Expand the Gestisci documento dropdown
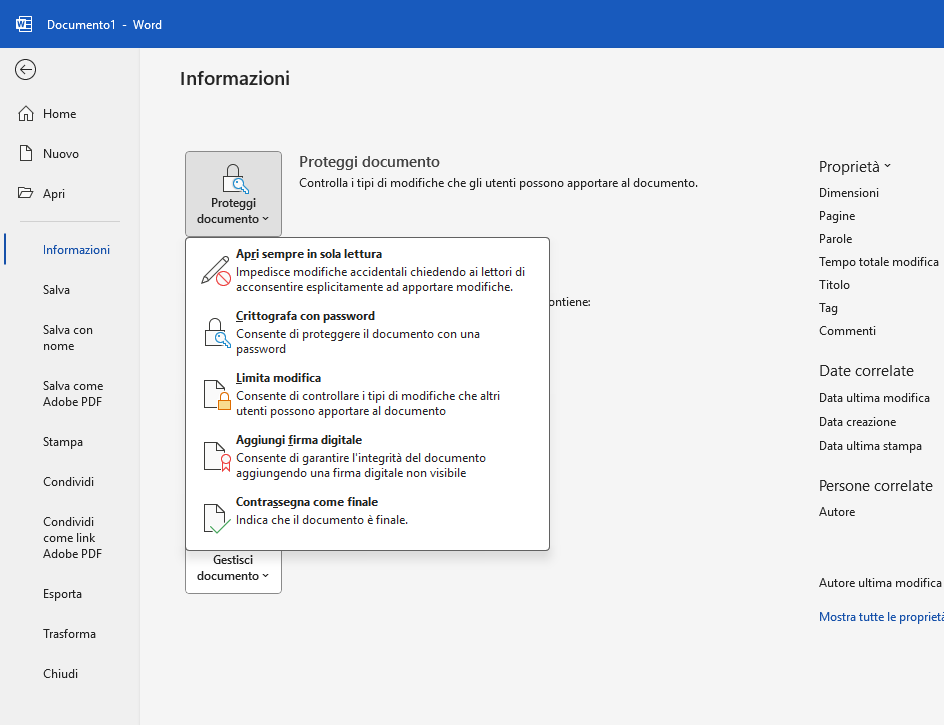The width and height of the screenshot is (944, 725). (x=233, y=568)
